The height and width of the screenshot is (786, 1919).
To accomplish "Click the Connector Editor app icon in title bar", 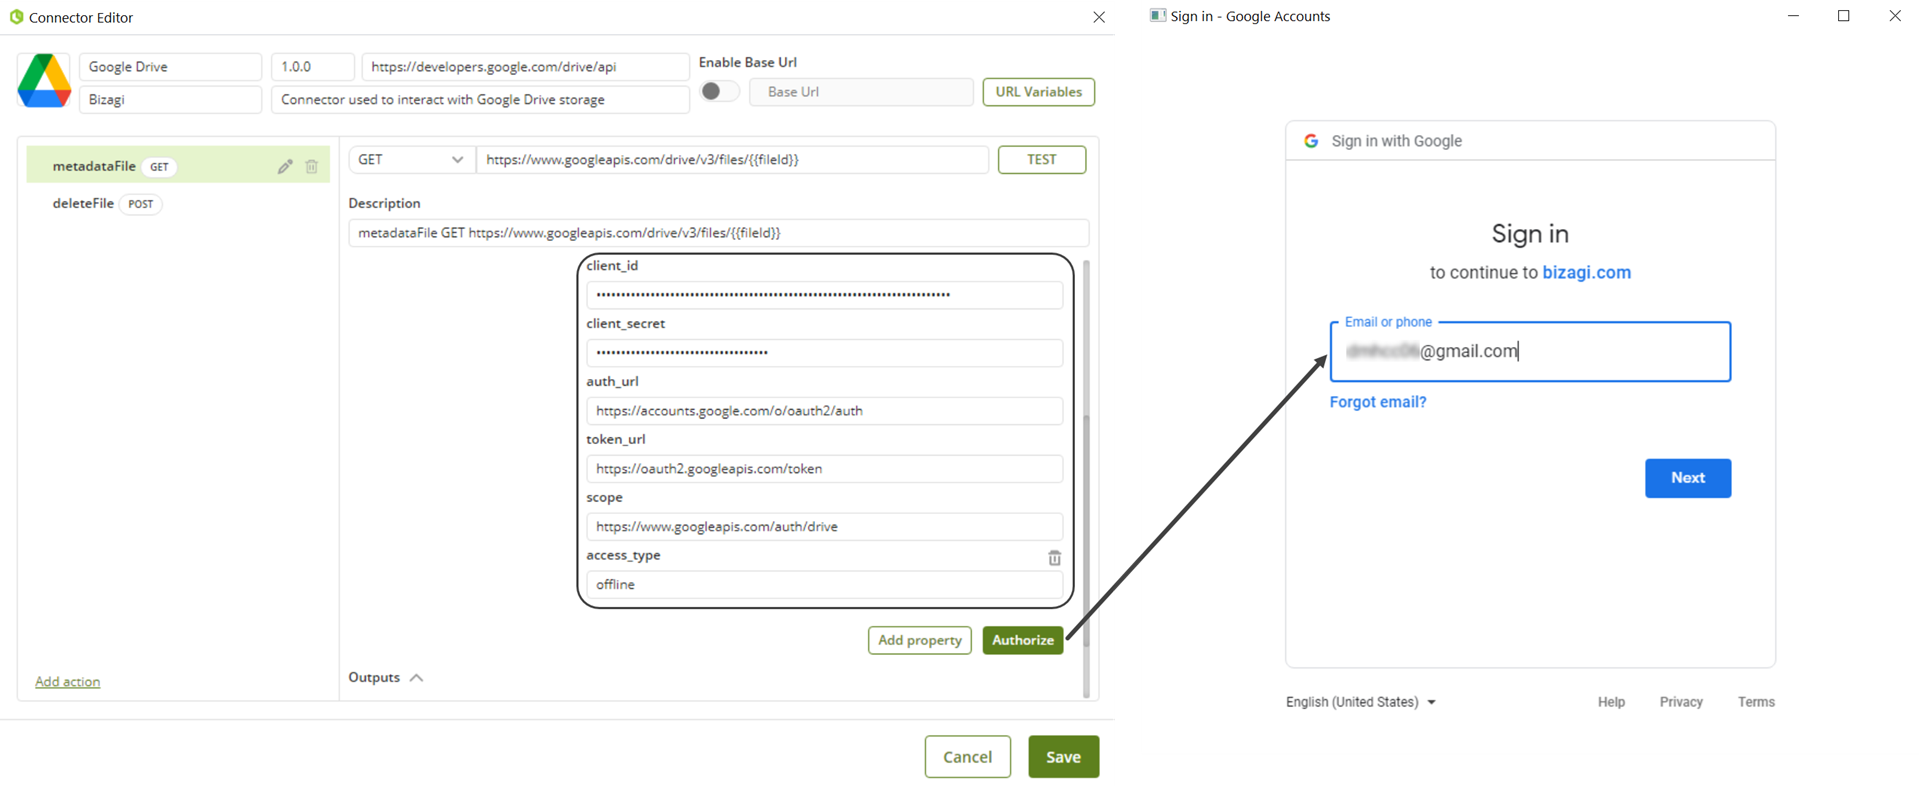I will pos(16,17).
